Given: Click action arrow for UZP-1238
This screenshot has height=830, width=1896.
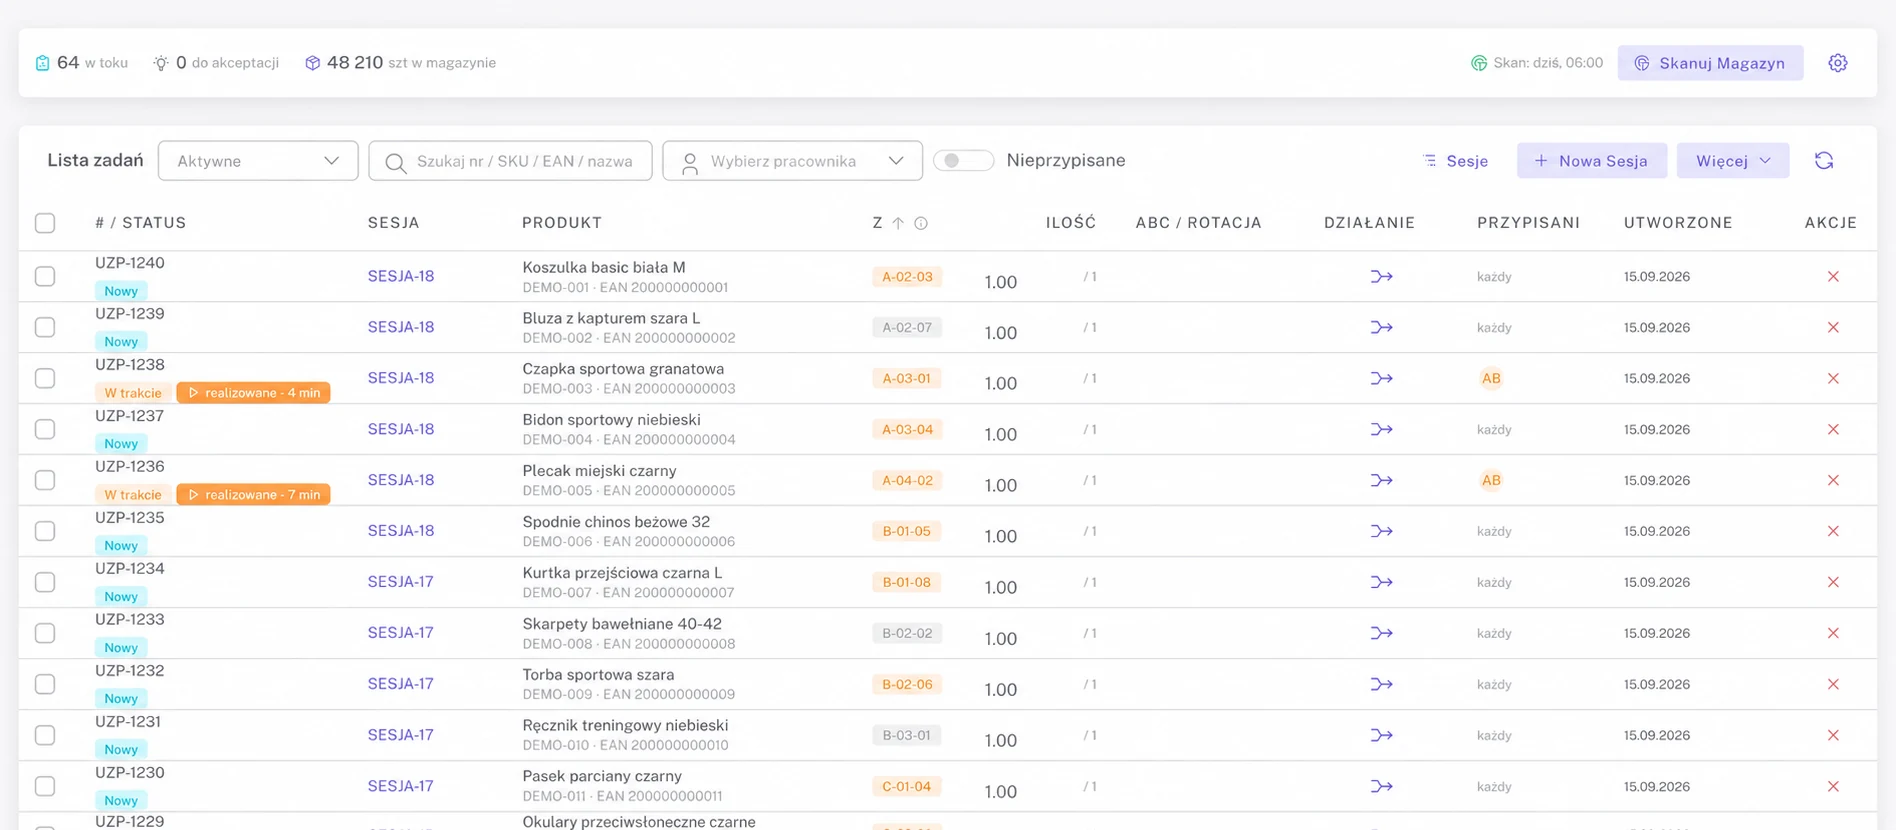Looking at the screenshot, I should click(1381, 378).
